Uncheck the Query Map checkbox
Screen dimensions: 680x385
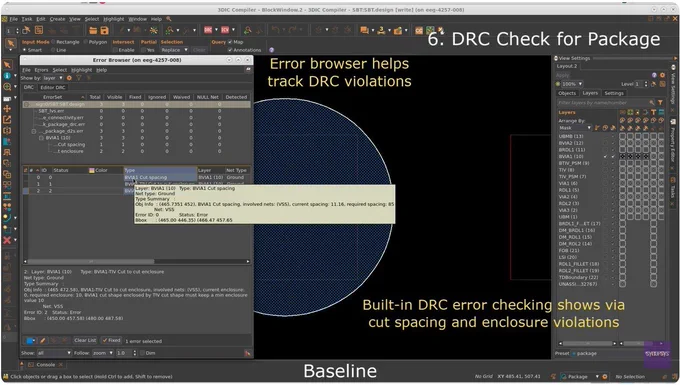point(230,42)
